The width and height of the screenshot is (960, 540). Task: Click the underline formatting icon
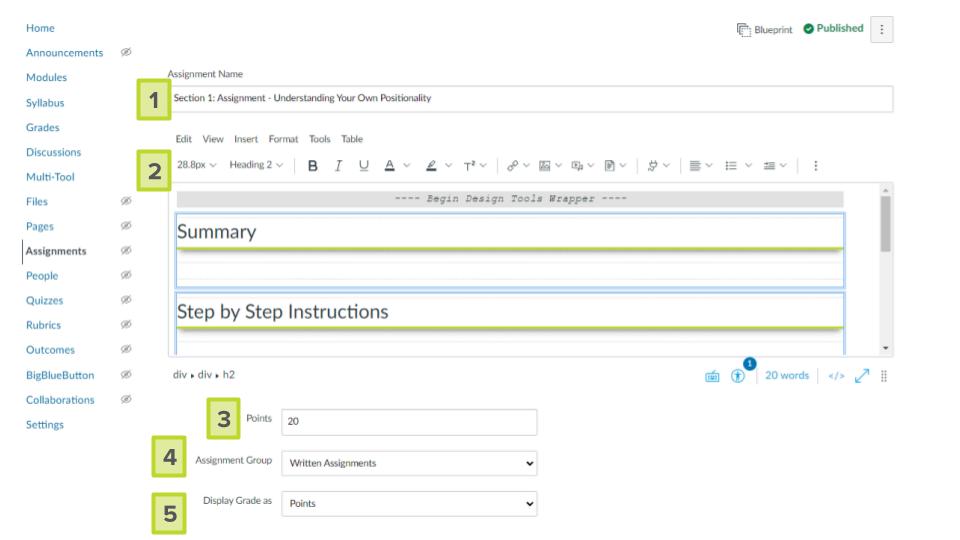click(x=364, y=166)
